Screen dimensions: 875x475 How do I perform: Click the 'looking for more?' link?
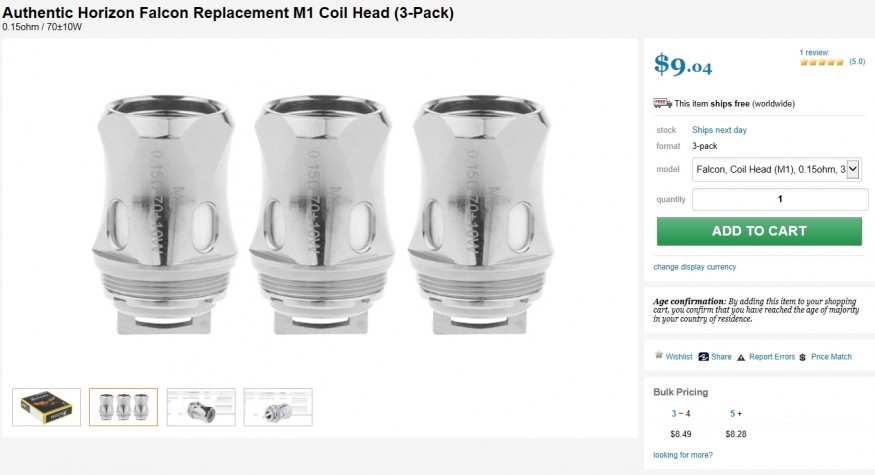[x=683, y=455]
